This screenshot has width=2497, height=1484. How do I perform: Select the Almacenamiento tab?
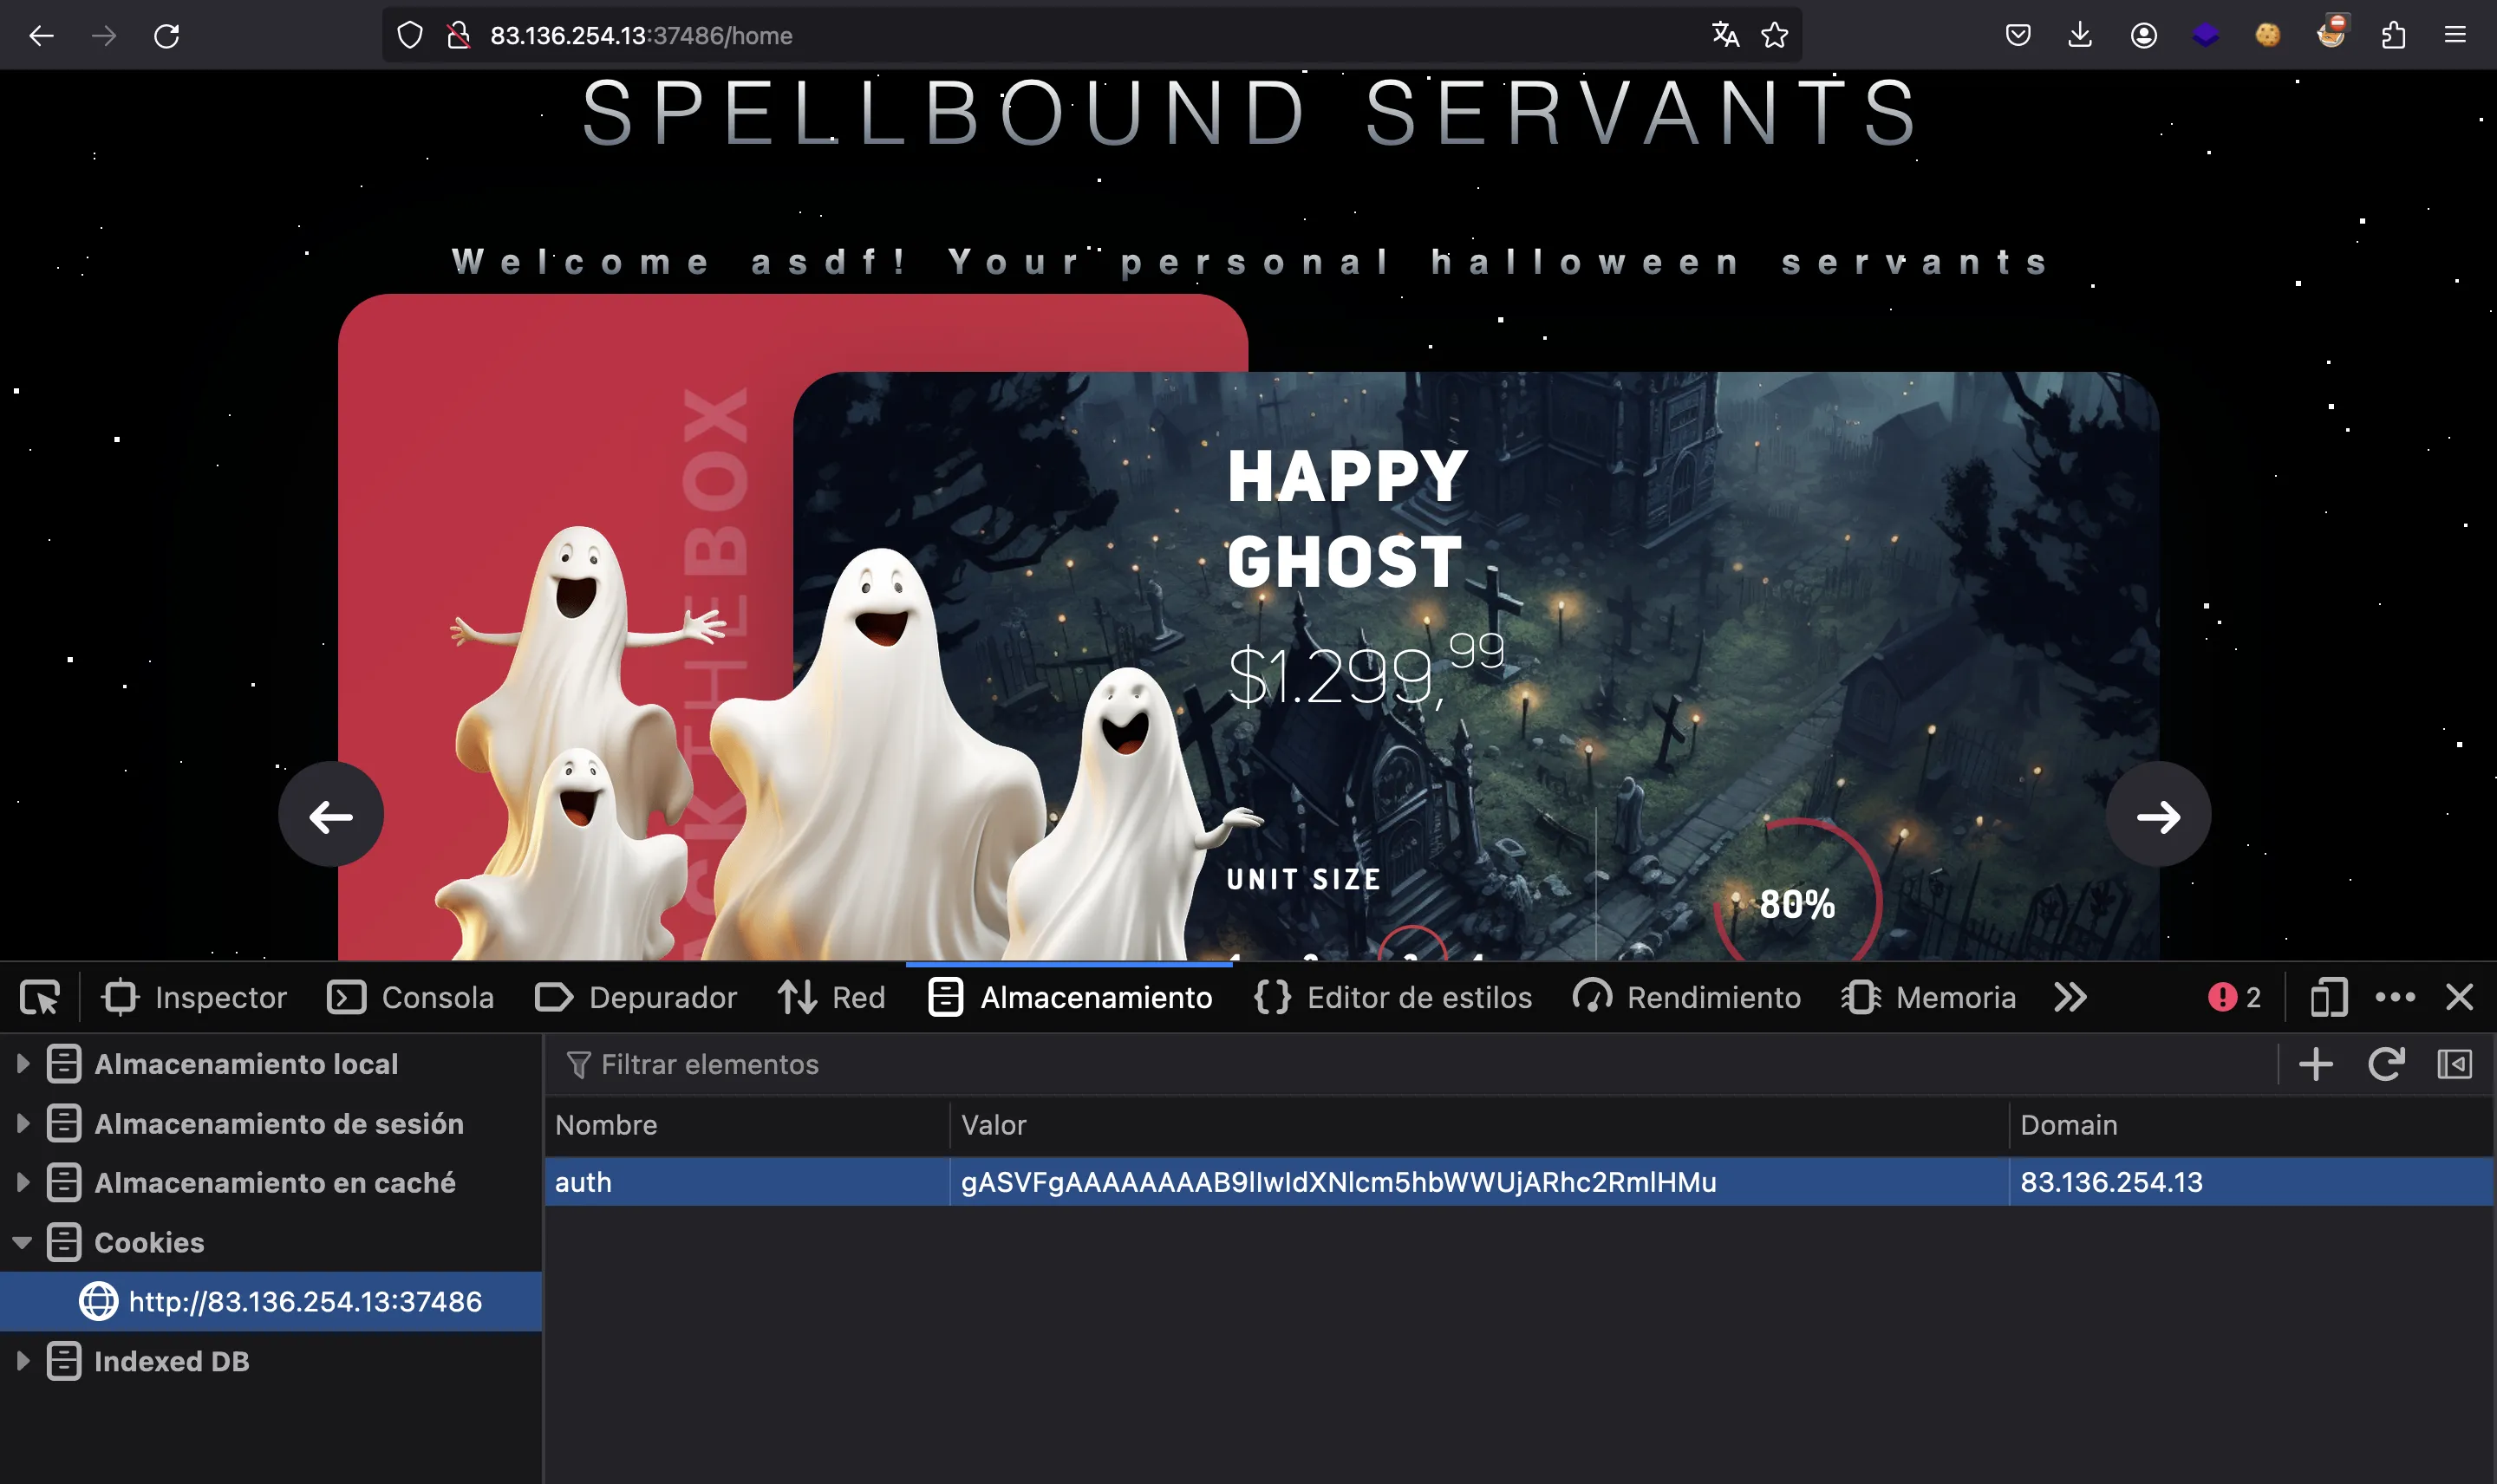tap(1070, 997)
